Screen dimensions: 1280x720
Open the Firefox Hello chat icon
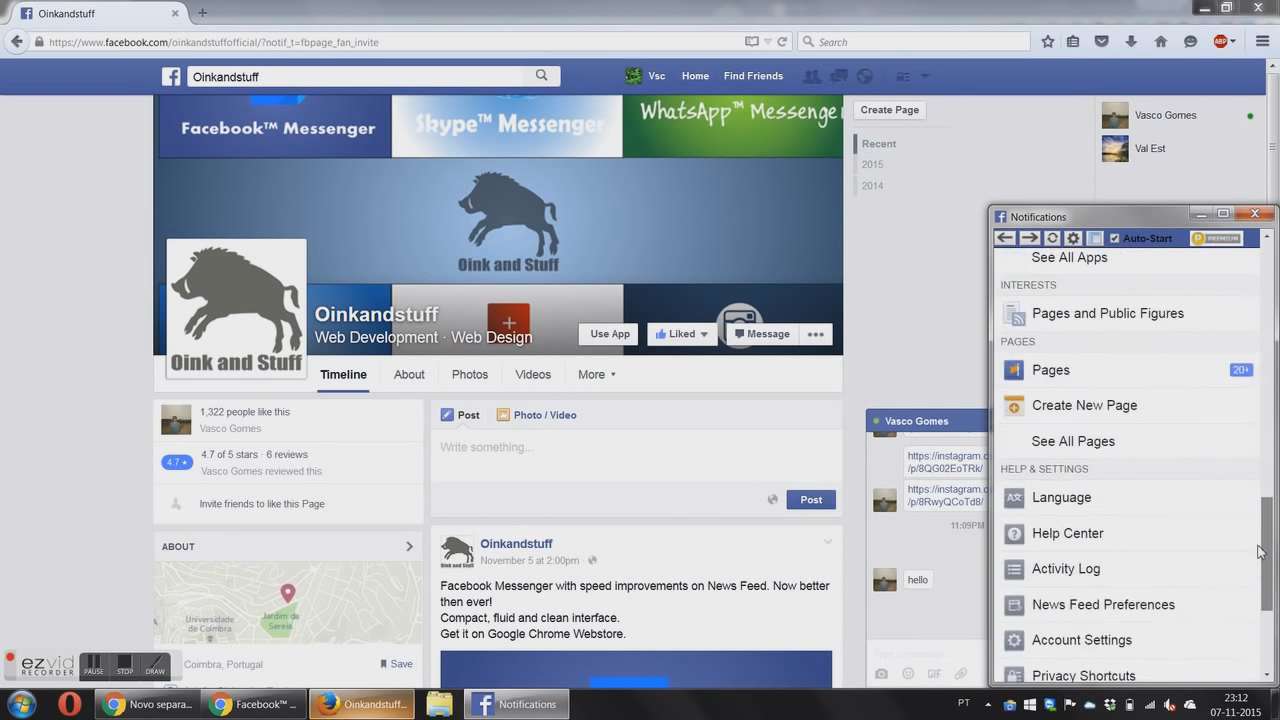pyautogui.click(x=1190, y=42)
